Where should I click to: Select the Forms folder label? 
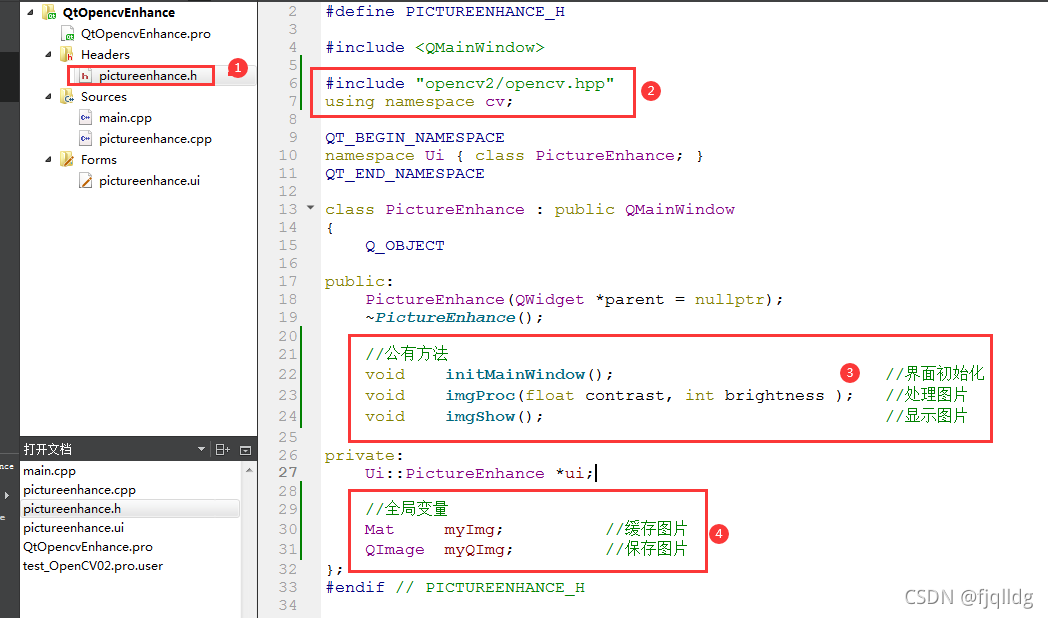click(98, 159)
